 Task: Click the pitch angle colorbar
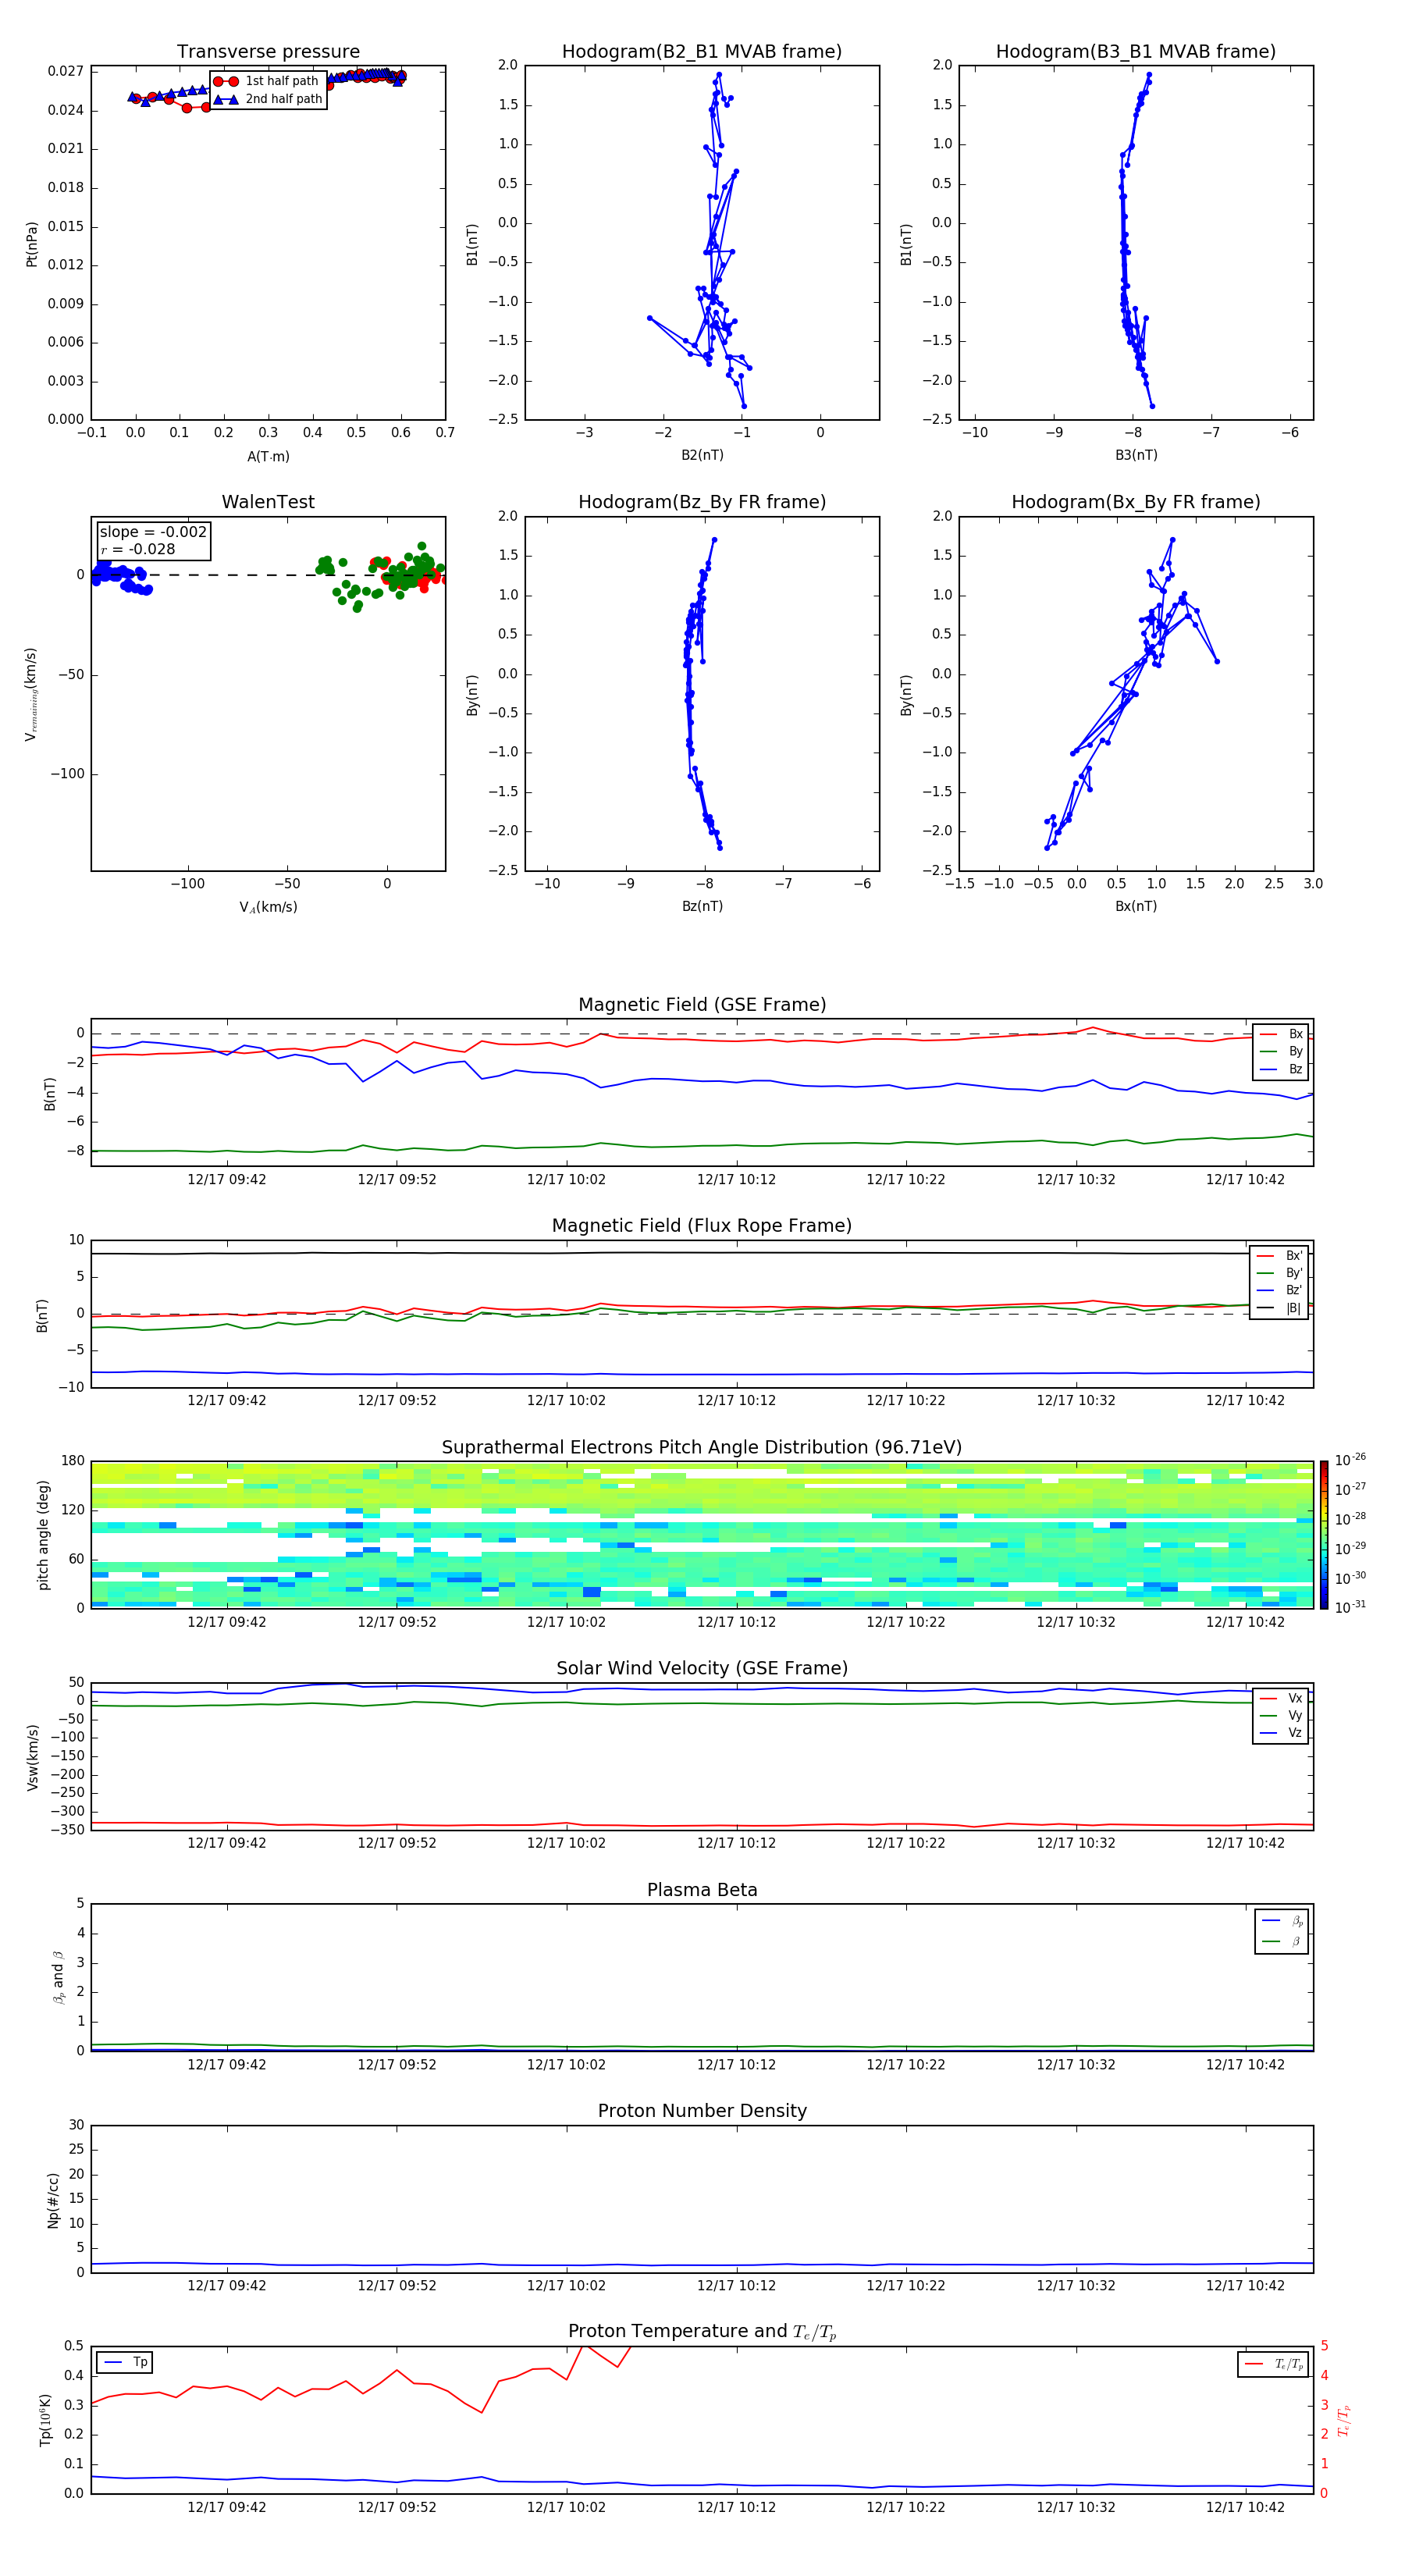[x=1324, y=1535]
